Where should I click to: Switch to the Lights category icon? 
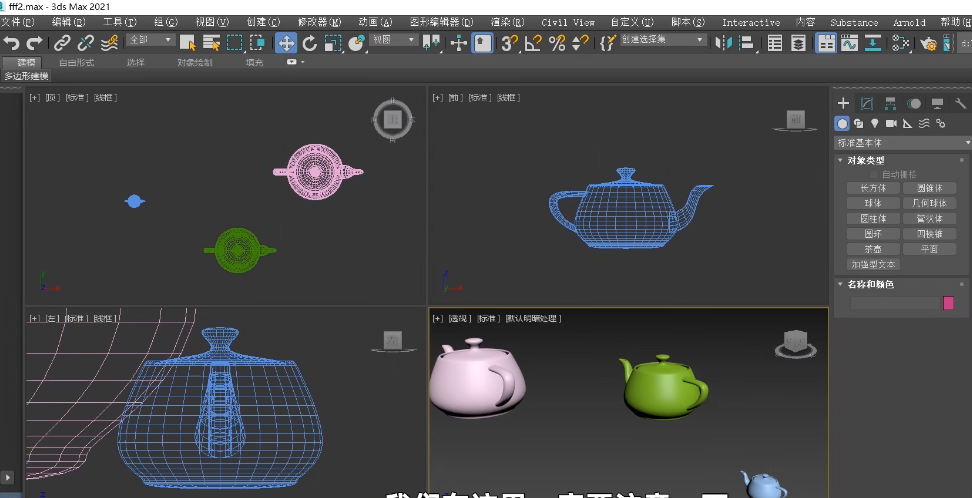(x=874, y=123)
